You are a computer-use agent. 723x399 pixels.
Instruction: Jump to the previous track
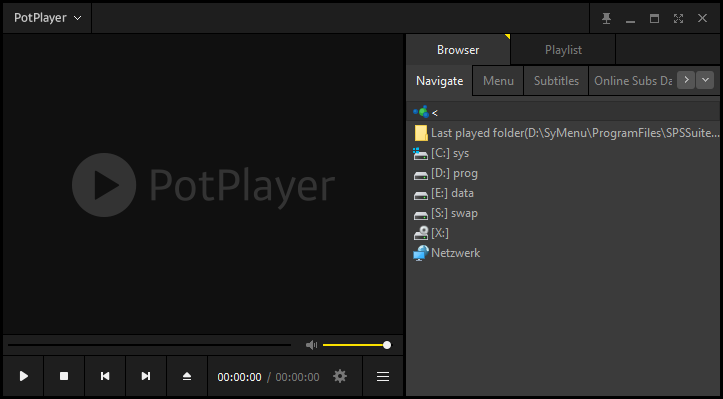105,376
